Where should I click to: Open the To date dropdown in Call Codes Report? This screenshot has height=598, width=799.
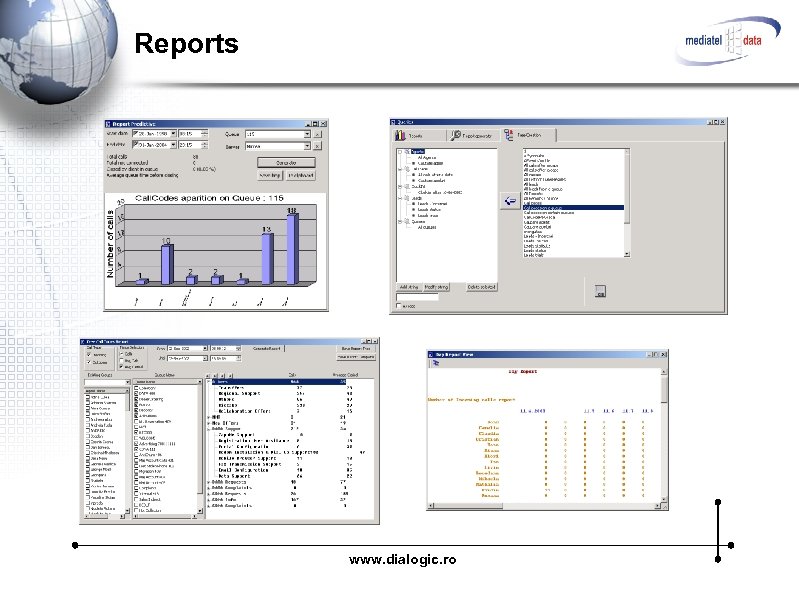(205, 359)
